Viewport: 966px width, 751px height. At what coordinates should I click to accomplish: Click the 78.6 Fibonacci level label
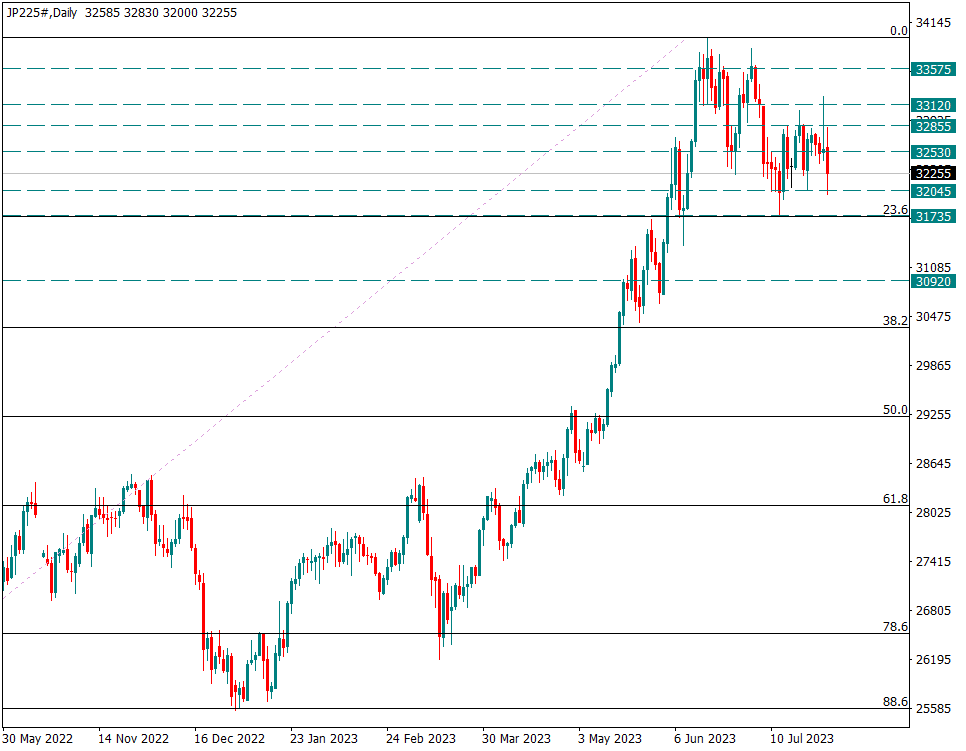point(895,627)
